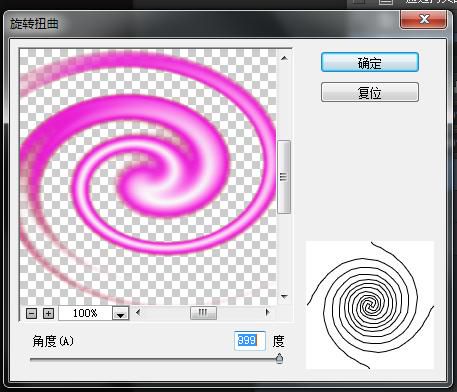Confirm the twirl with the 确定 button
The image size is (457, 392).
[370, 62]
